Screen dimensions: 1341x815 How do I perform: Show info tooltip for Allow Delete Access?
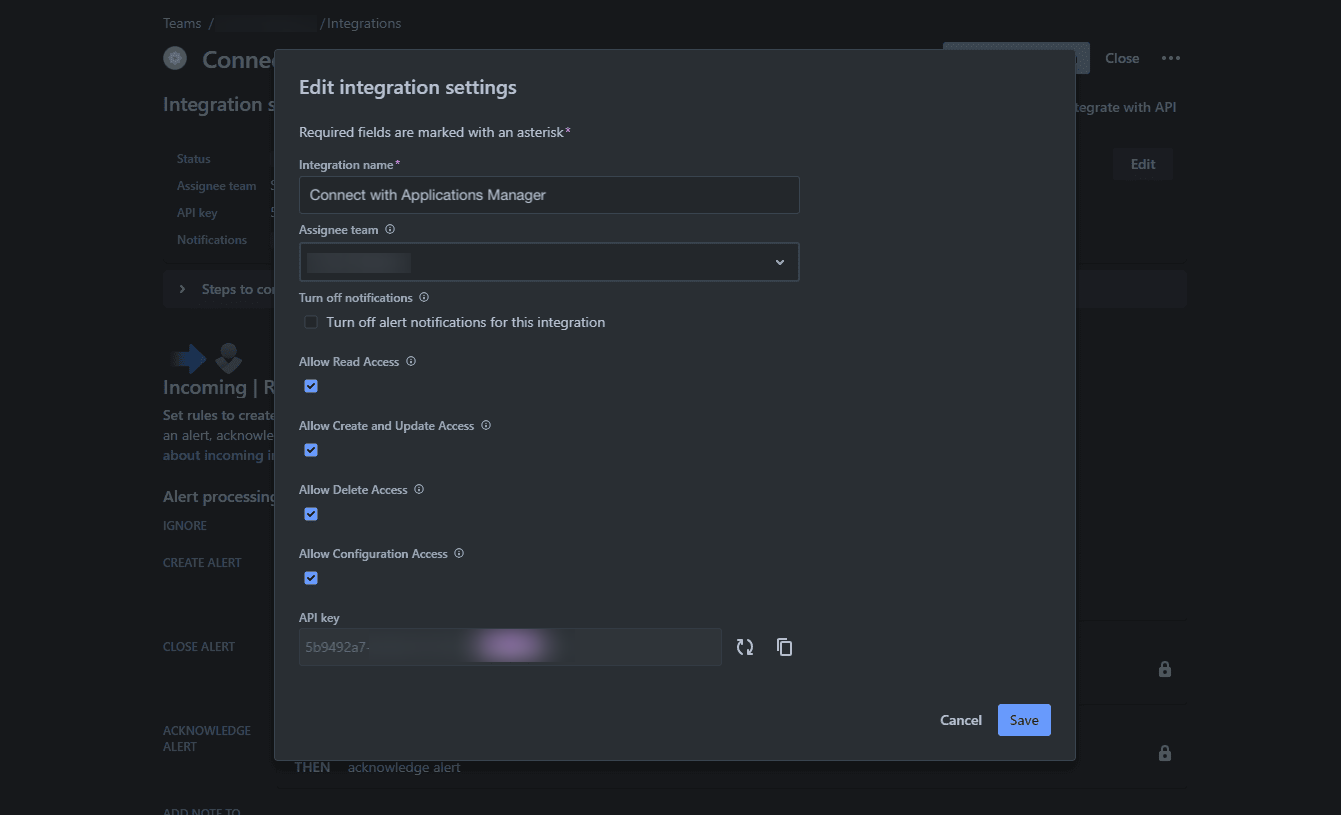point(419,489)
